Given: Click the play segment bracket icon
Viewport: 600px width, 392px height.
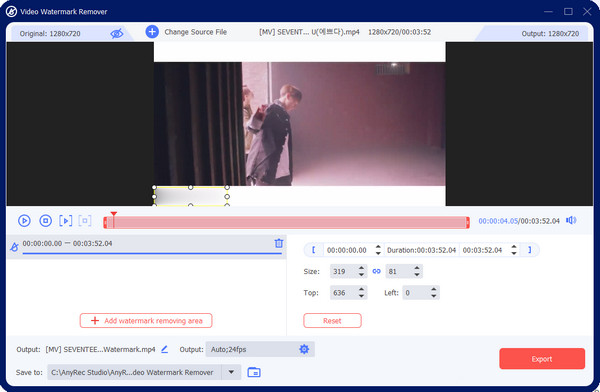Looking at the screenshot, I should pyautogui.click(x=65, y=220).
